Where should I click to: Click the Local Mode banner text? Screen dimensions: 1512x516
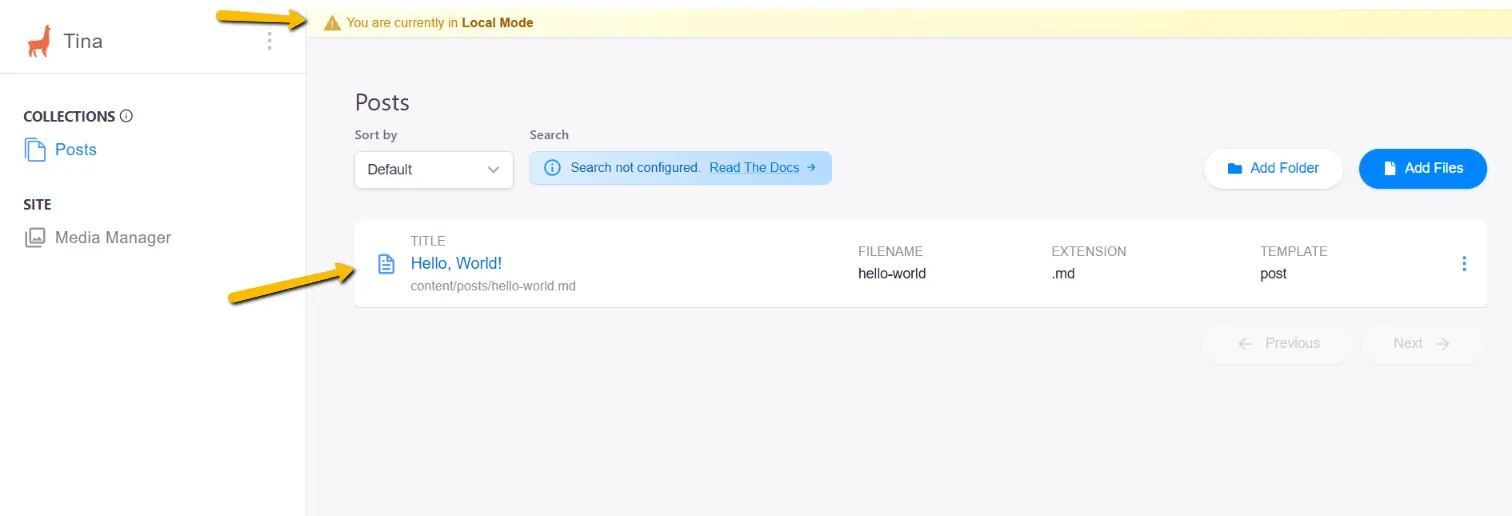click(x=440, y=23)
